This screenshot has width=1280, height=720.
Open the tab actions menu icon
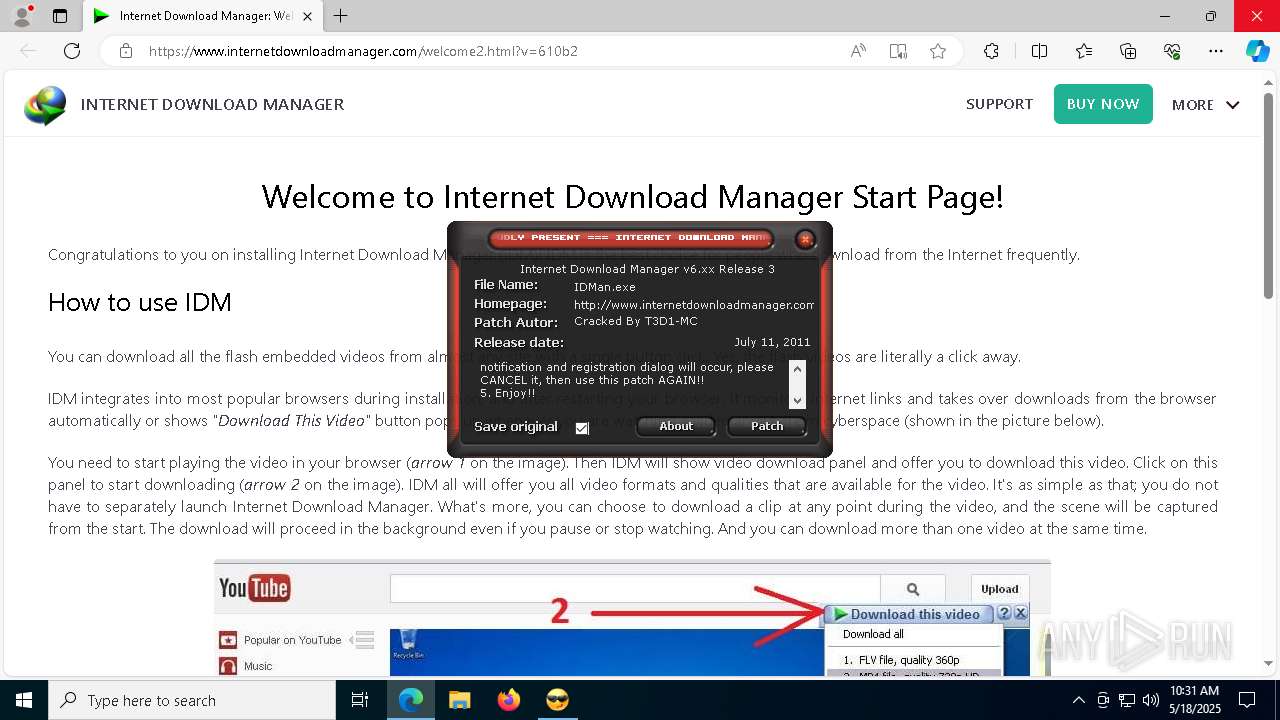pos(60,16)
